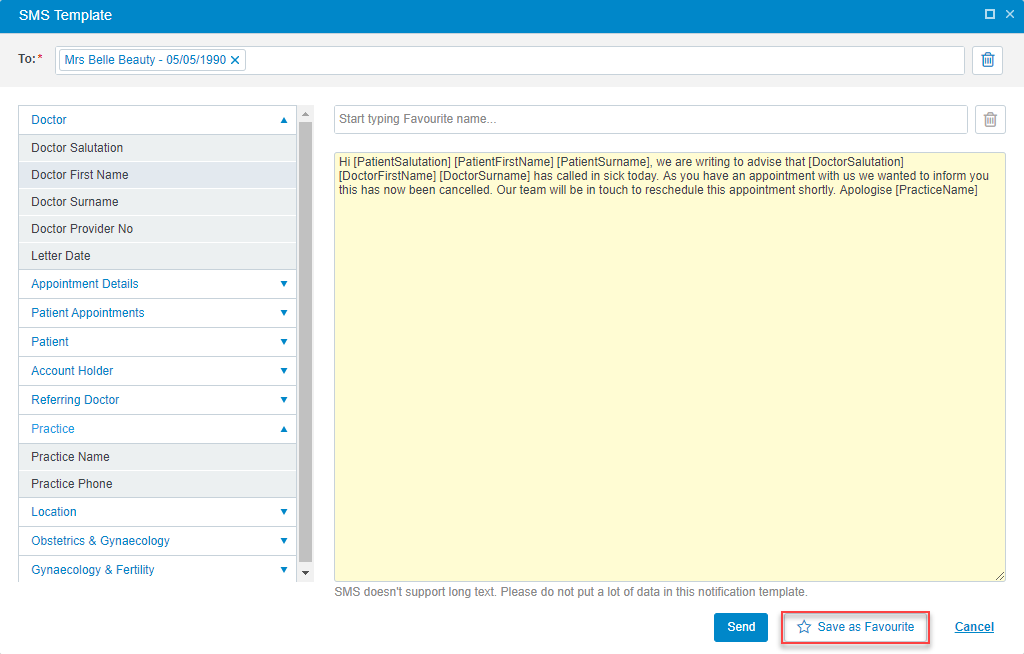Collapse the Practice section

pyautogui.click(x=157, y=429)
